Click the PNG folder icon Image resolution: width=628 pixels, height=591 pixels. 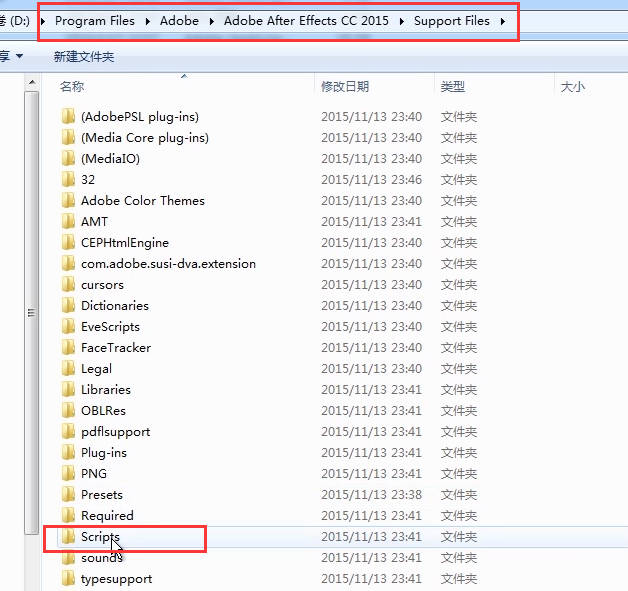click(68, 473)
